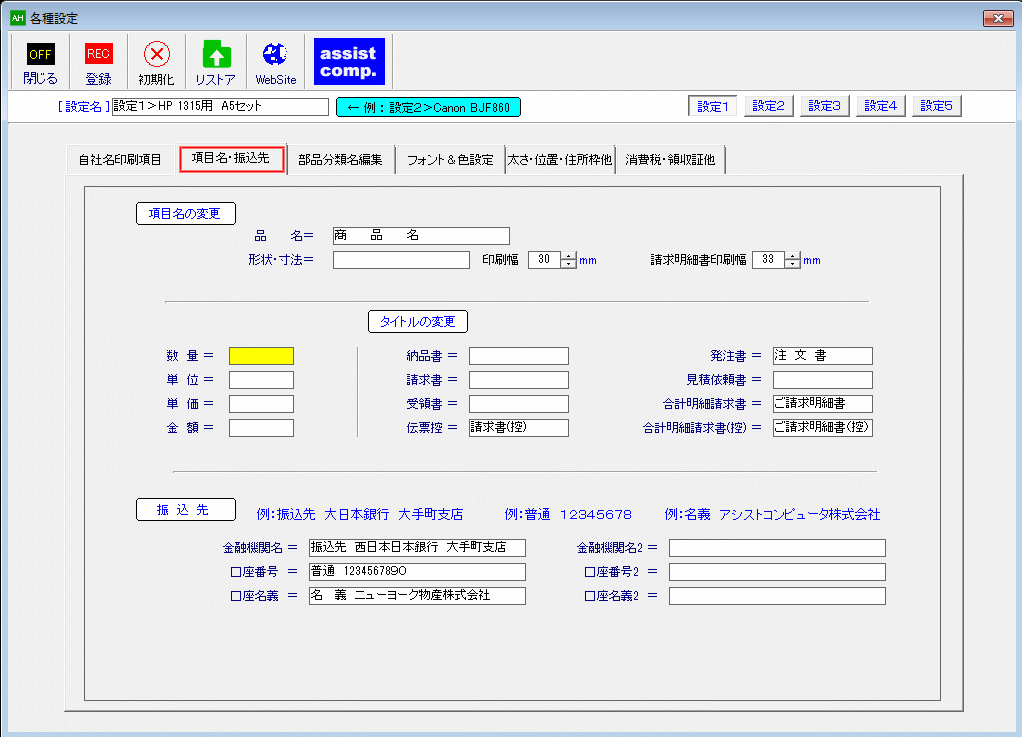The width and height of the screenshot is (1022, 737).
Task: Click the 金融機関名2 input field
Action: pyautogui.click(x=777, y=548)
